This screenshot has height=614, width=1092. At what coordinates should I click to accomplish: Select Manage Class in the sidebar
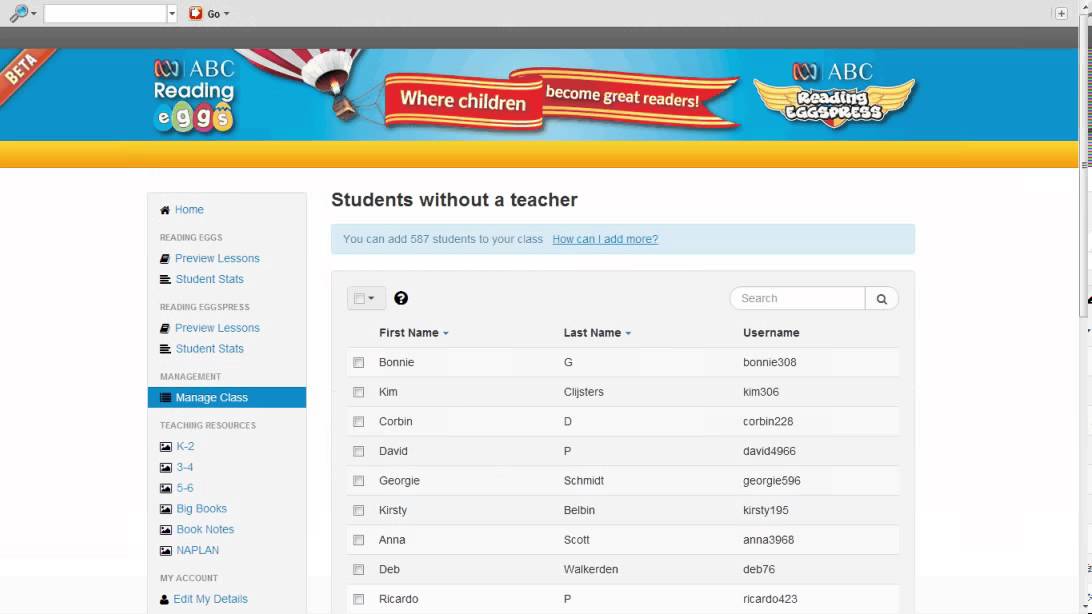[227, 397]
